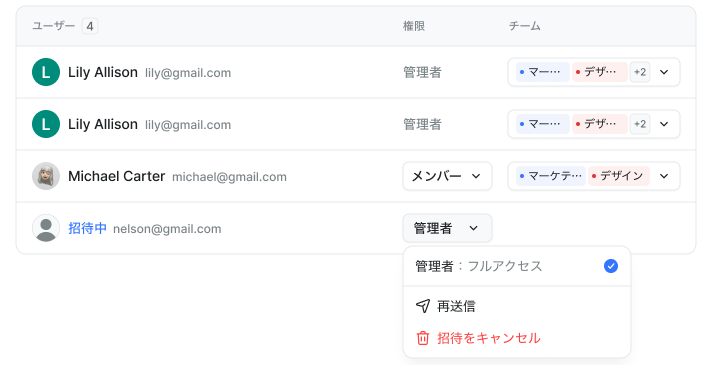Click the ユーザー column header

coord(53,26)
